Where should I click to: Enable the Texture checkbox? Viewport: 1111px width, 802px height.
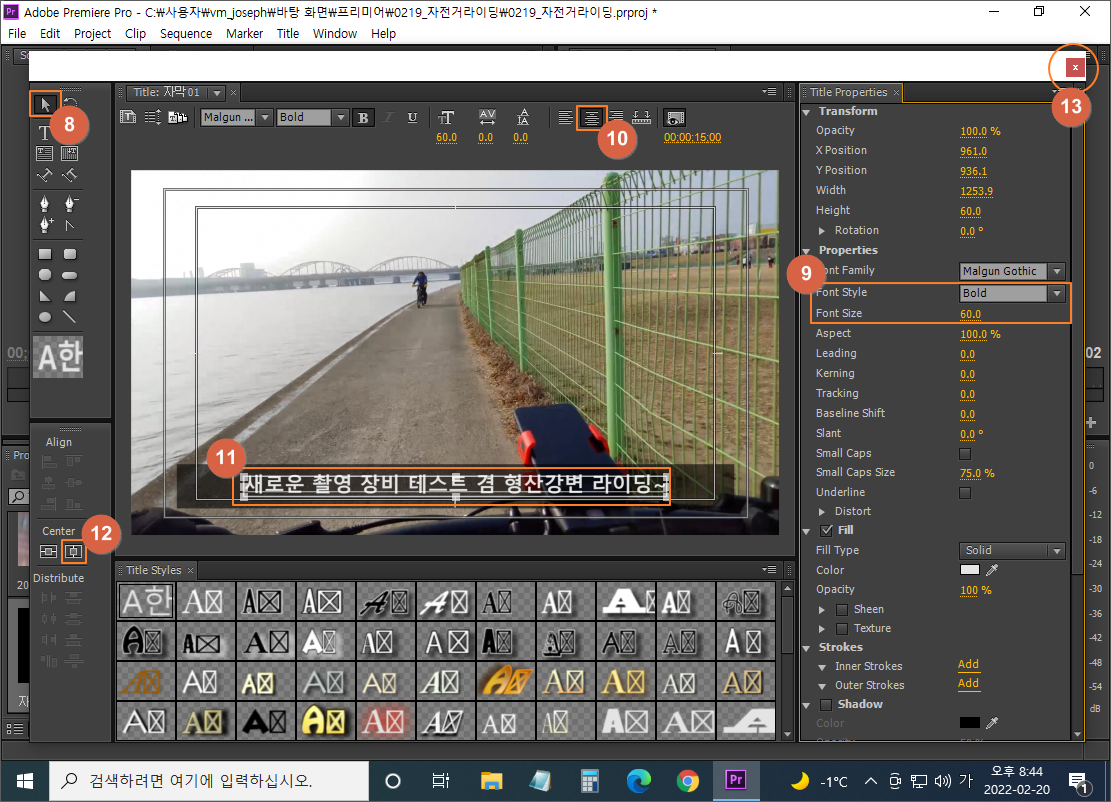[x=842, y=628]
